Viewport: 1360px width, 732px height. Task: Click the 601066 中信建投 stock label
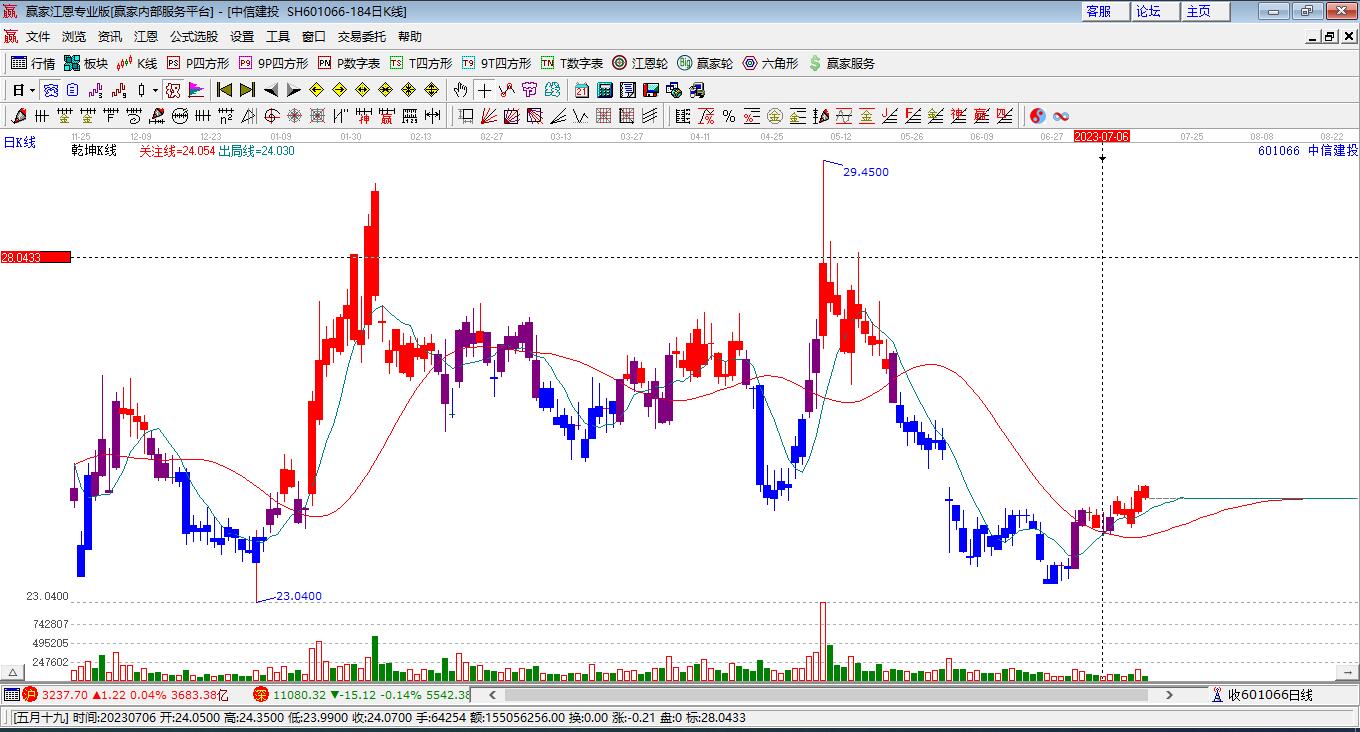[1308, 150]
